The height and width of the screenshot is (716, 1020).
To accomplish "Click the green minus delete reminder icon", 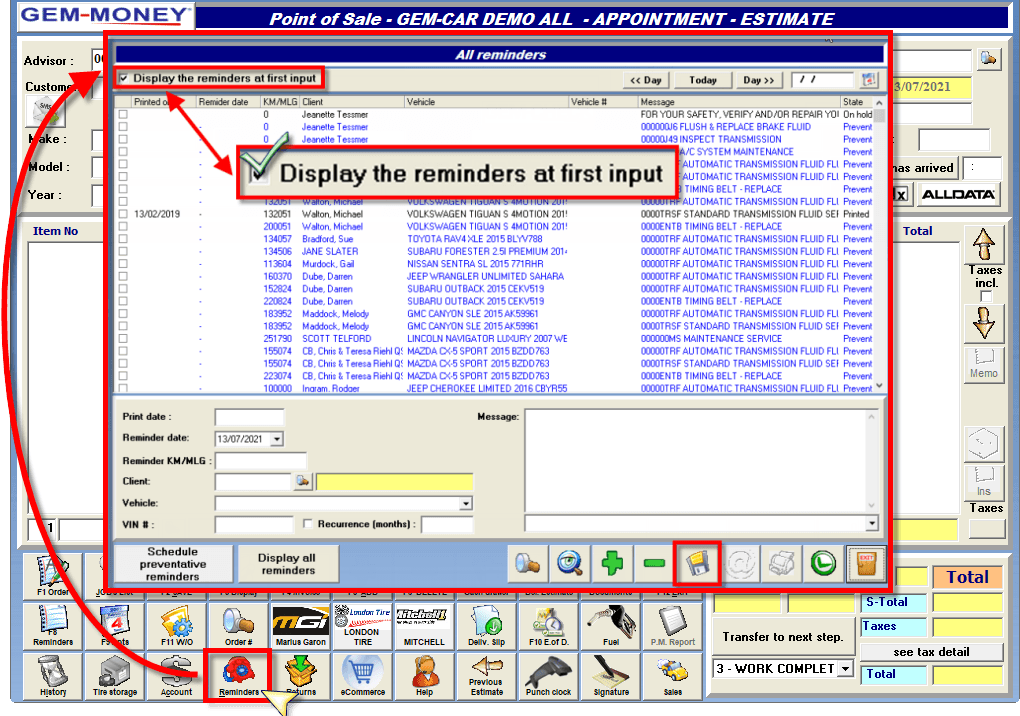I will [x=654, y=563].
